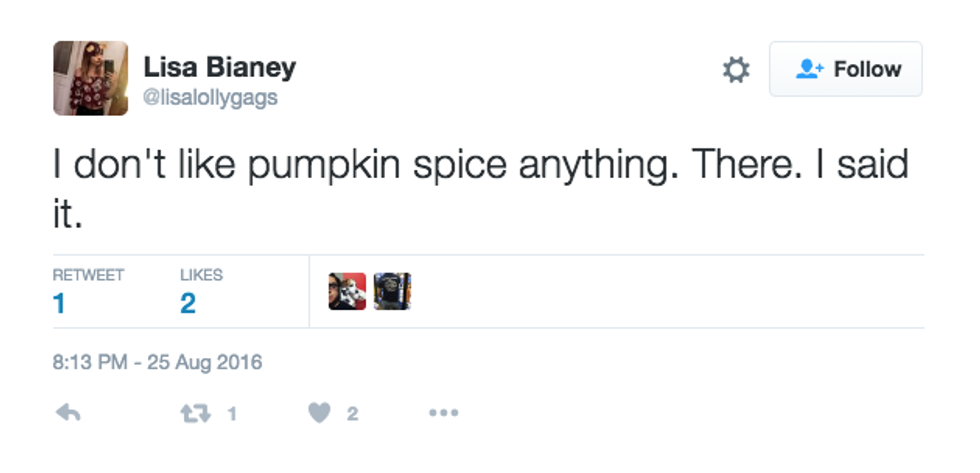980x473 pixels.
Task: Open the three-dot more options menu
Action: tap(443, 413)
